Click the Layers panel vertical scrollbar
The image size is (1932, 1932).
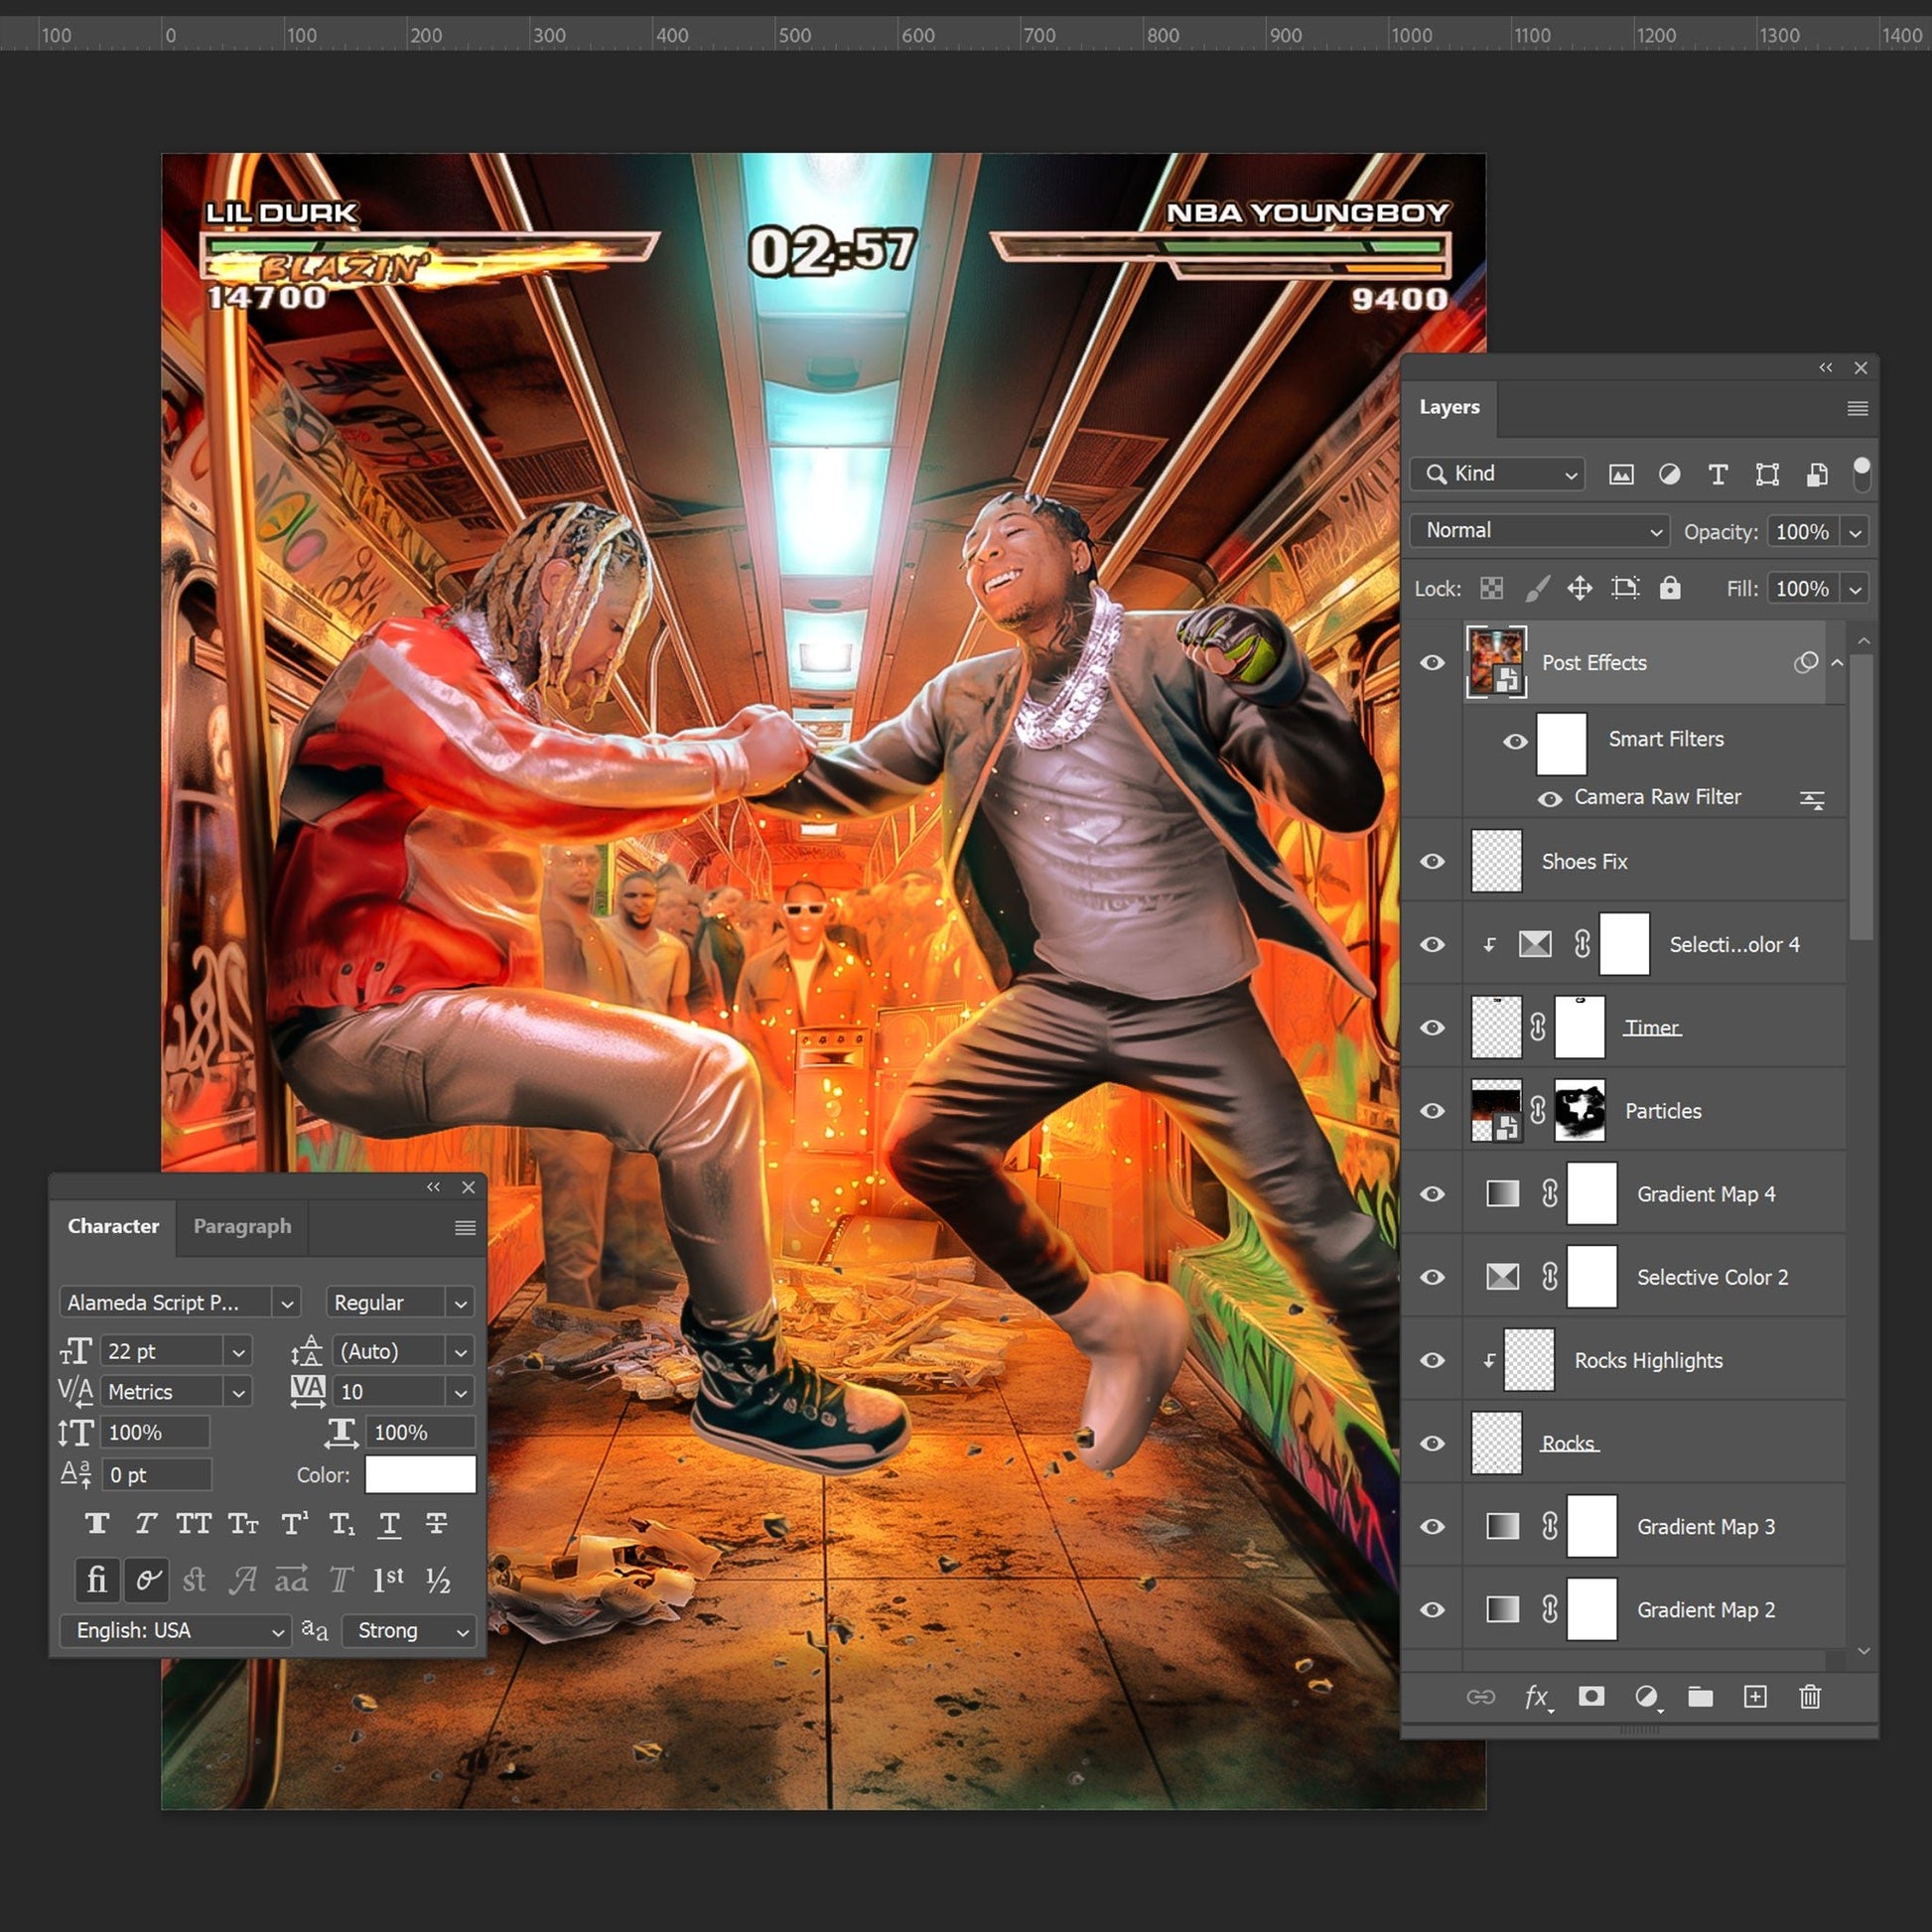[x=1861, y=797]
